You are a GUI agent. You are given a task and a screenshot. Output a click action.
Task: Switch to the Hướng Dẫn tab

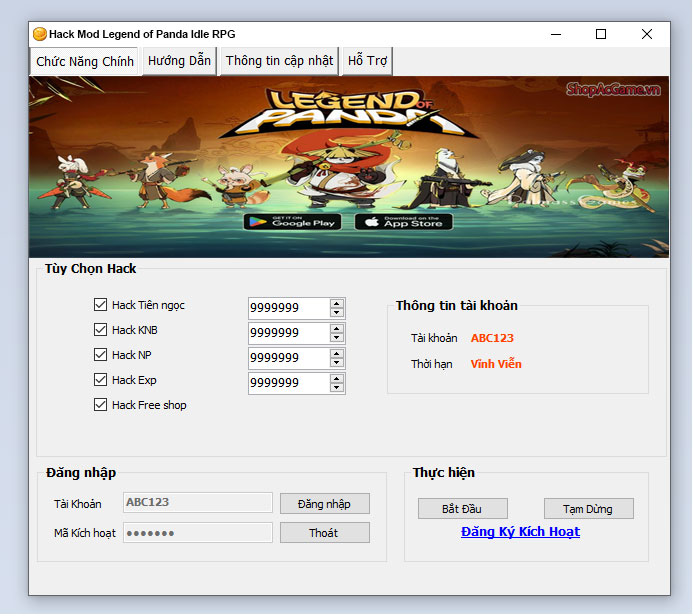[179, 61]
